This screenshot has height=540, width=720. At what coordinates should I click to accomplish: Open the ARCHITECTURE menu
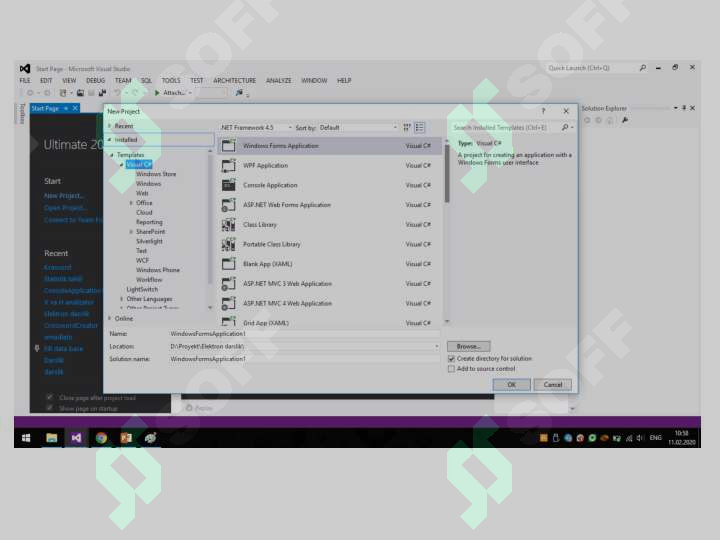[x=234, y=81]
